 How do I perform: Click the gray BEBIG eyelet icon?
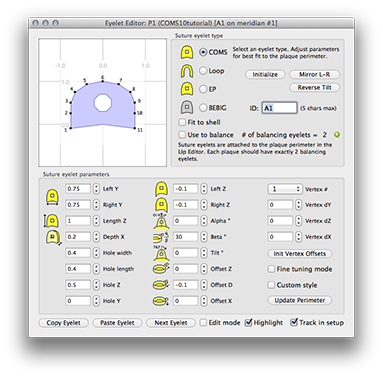tap(187, 107)
